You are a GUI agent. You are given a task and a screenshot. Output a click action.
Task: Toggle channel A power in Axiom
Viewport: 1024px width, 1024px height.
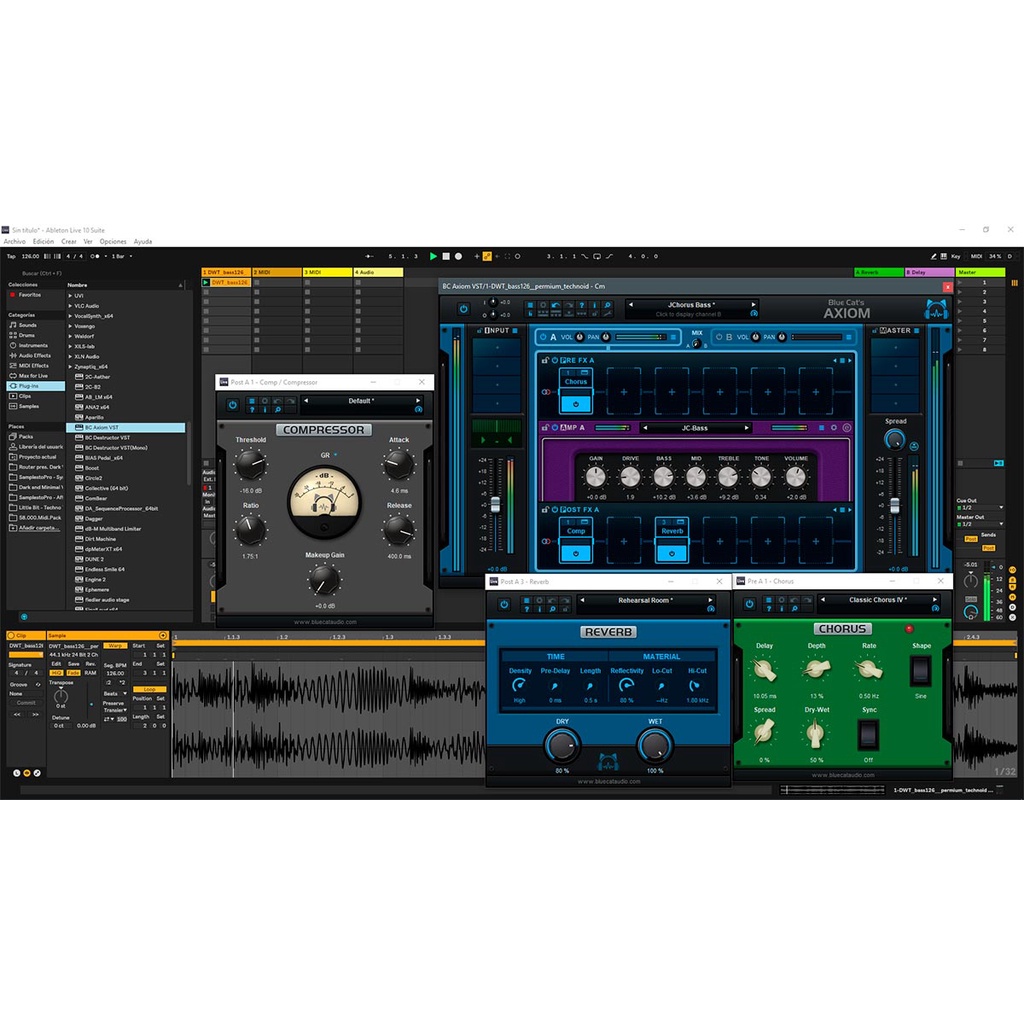click(543, 337)
